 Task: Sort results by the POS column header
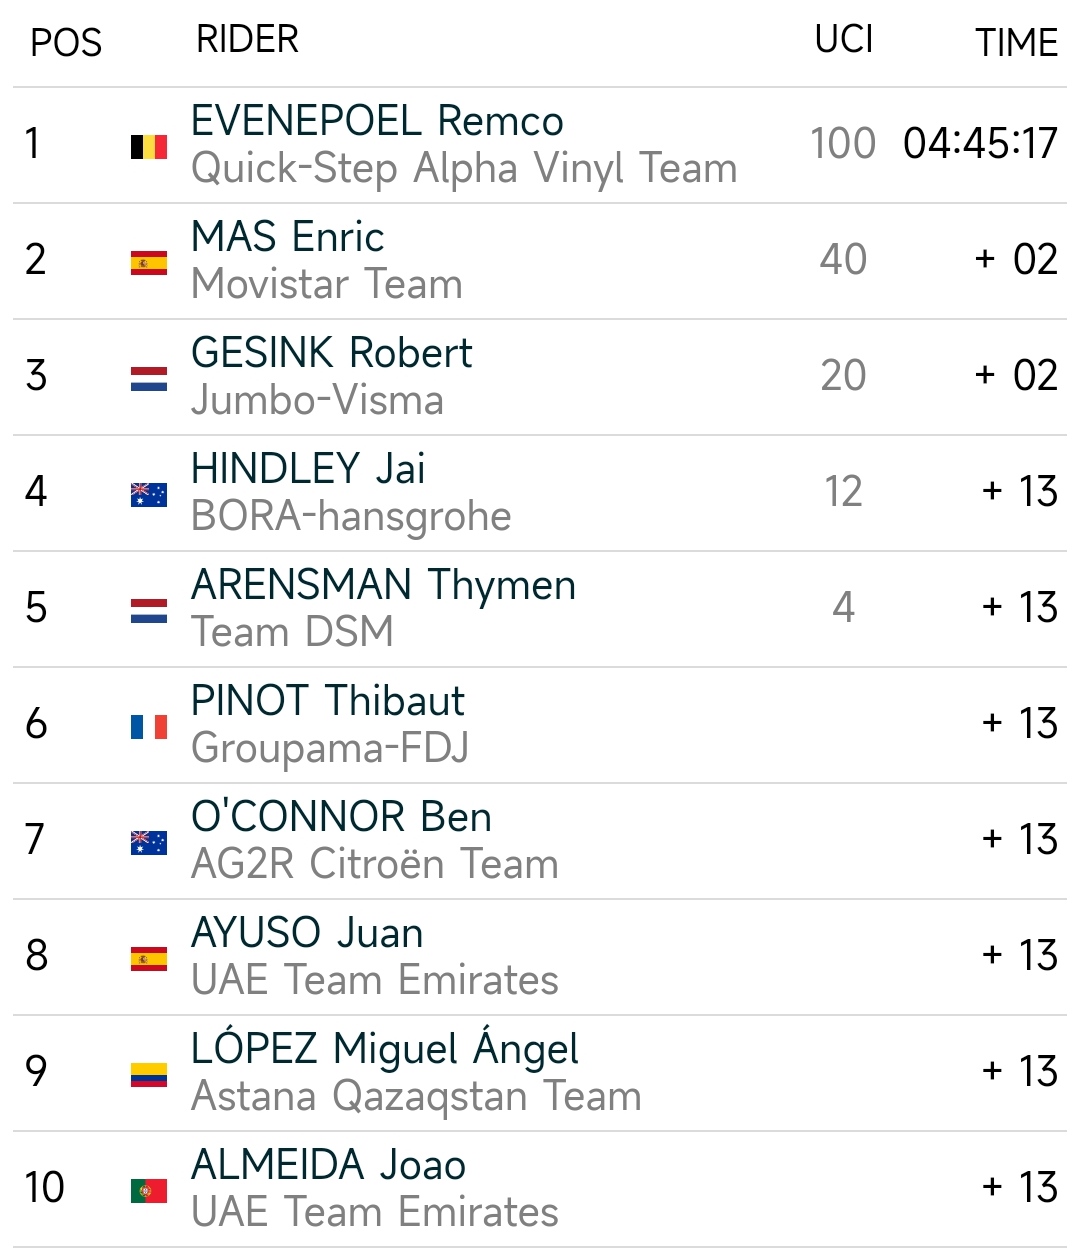click(x=66, y=43)
